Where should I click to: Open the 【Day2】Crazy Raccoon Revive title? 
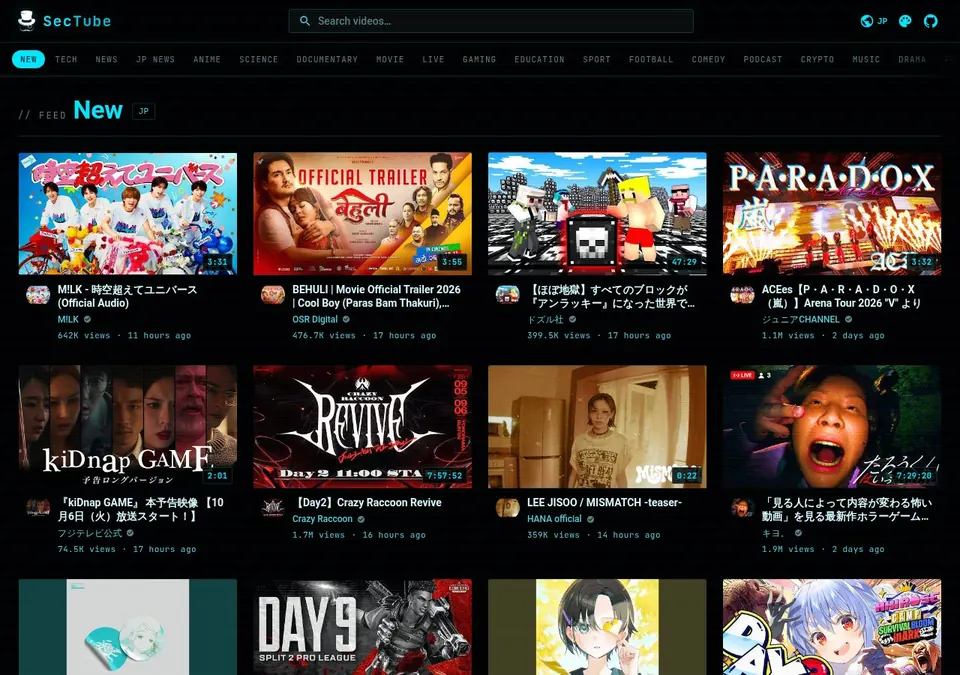[x=368, y=502]
